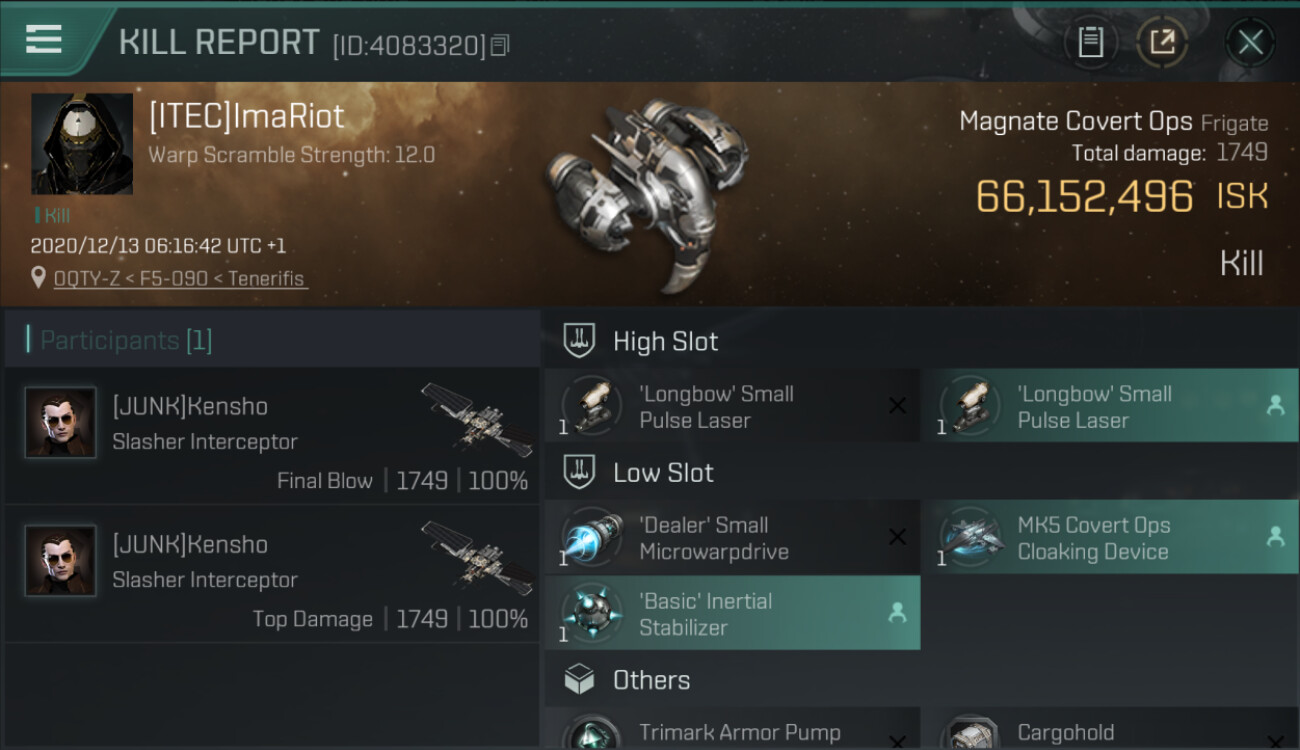The image size is (1300, 750).
Task: Copy the kill report ID
Action: click(x=500, y=45)
